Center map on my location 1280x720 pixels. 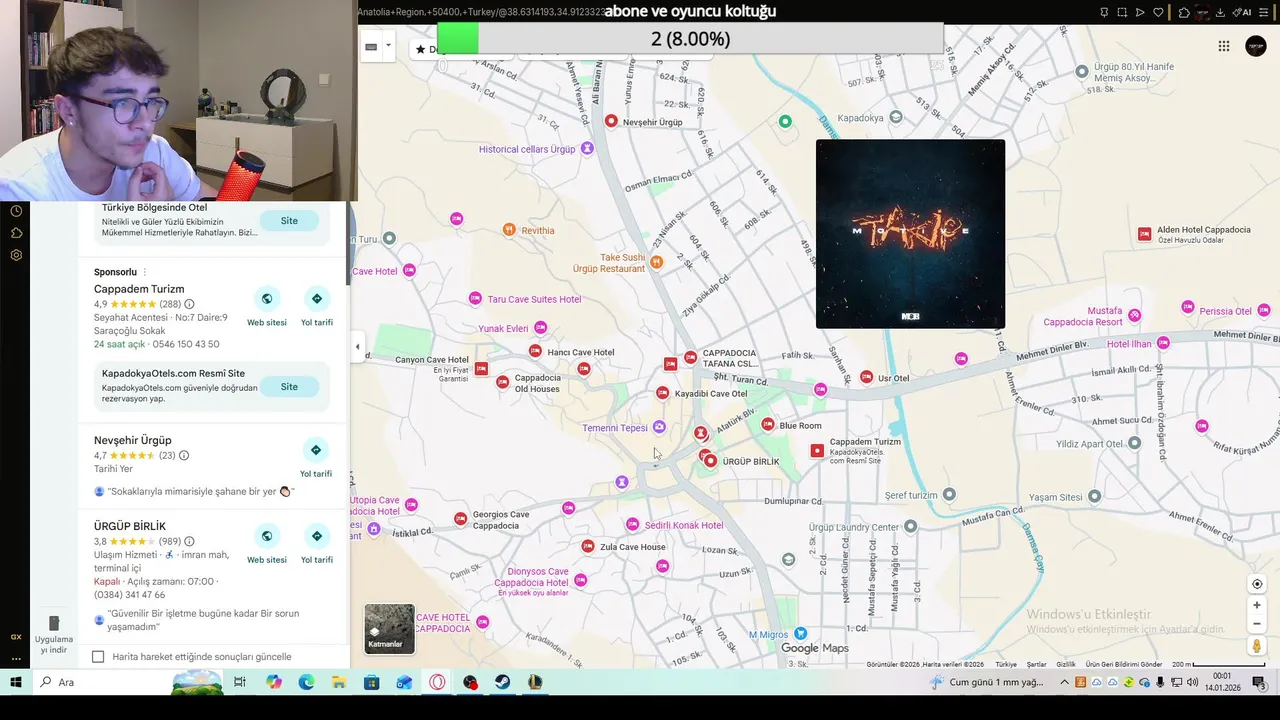(1257, 584)
